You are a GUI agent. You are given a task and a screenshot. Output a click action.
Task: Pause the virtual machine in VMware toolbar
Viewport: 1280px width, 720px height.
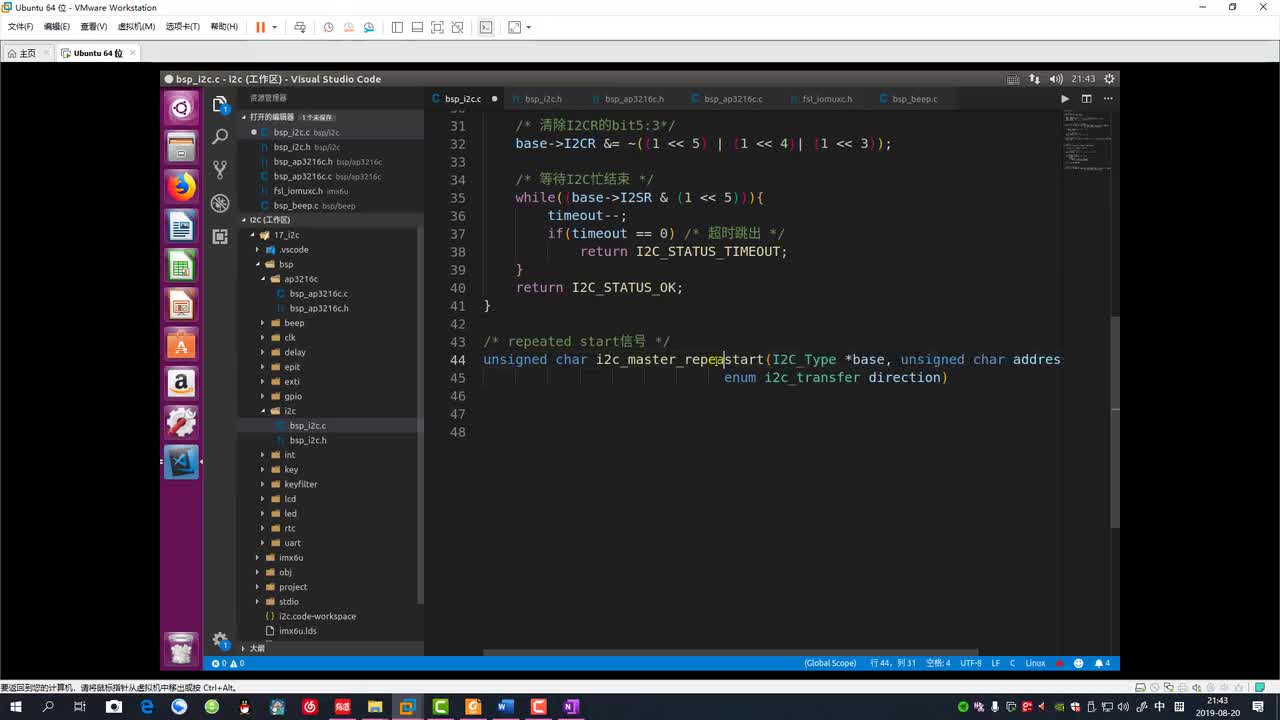click(260, 27)
